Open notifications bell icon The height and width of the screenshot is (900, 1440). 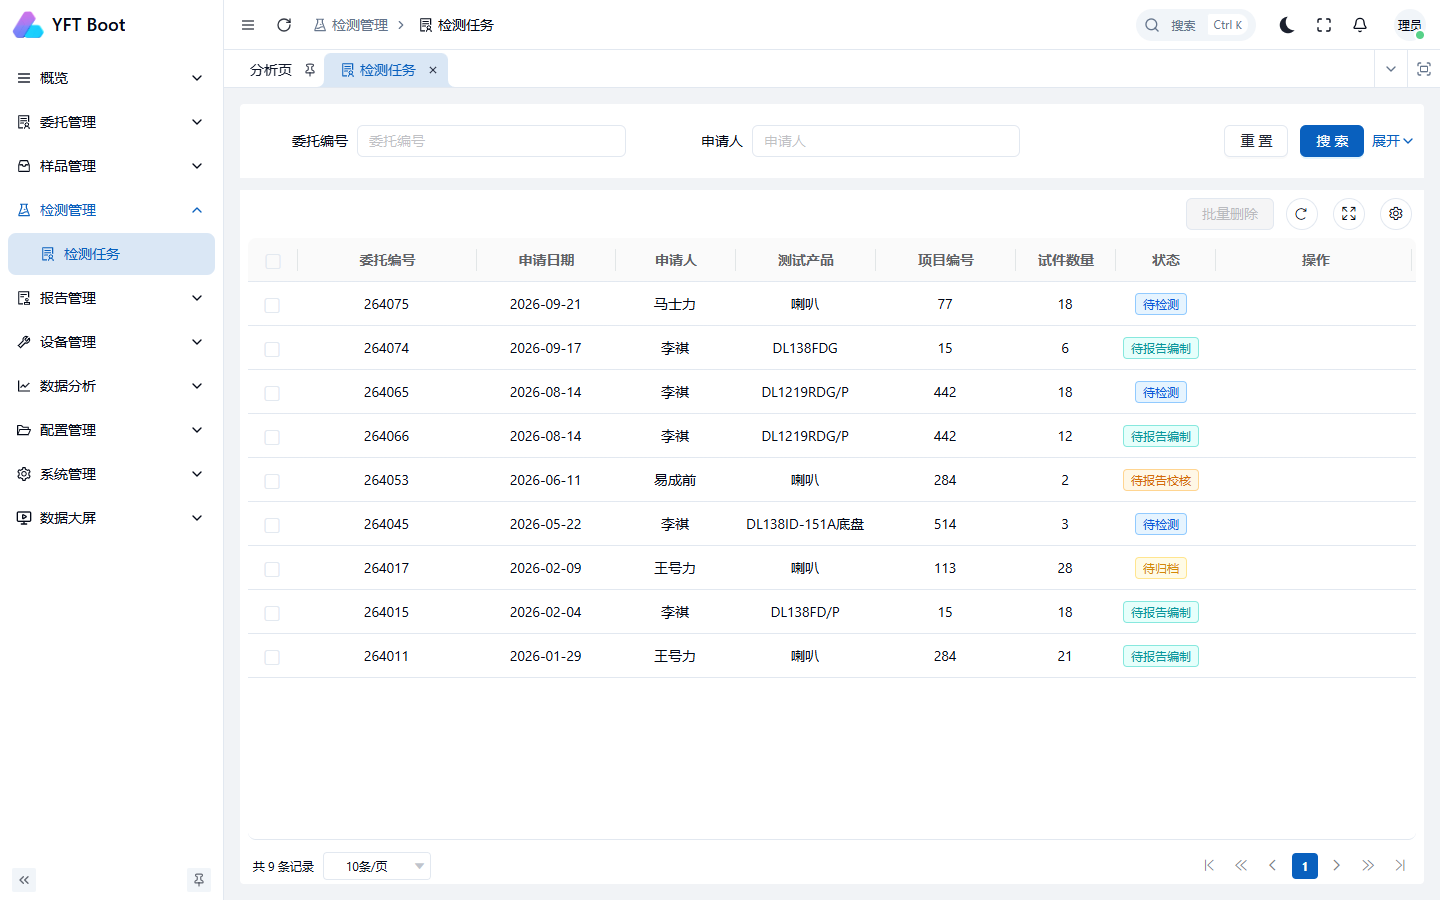1360,25
